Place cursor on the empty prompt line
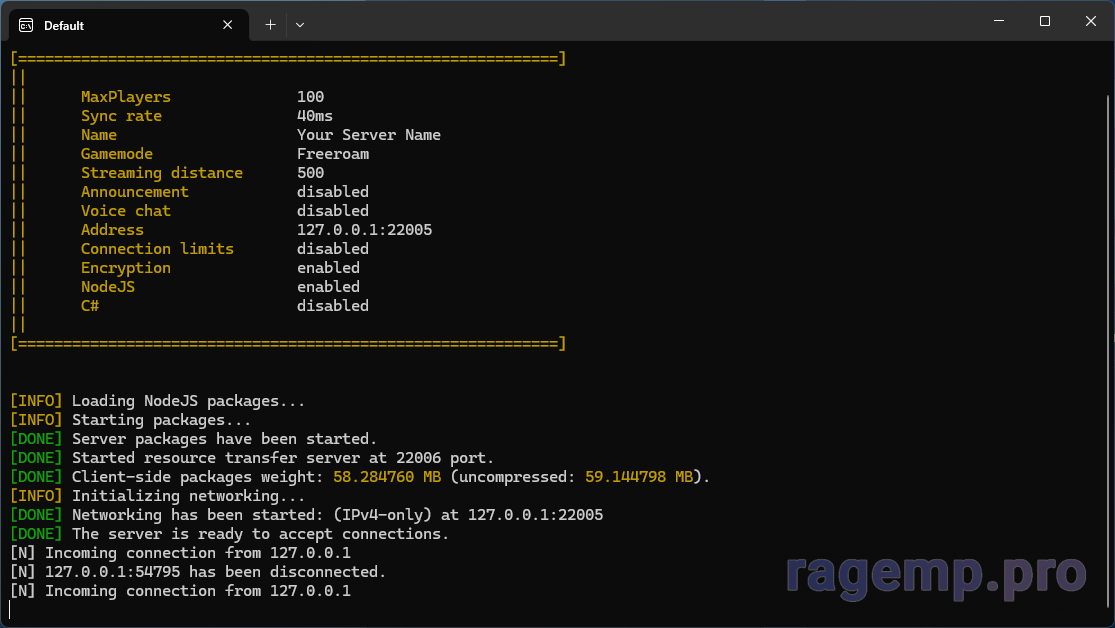 pos(200,610)
